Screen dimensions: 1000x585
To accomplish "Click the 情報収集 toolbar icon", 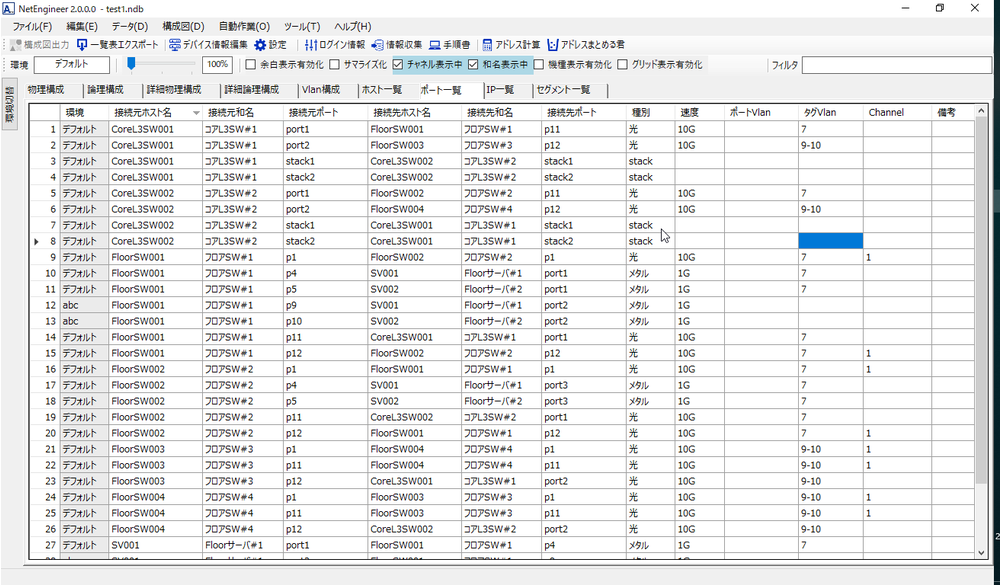I will click(377, 45).
